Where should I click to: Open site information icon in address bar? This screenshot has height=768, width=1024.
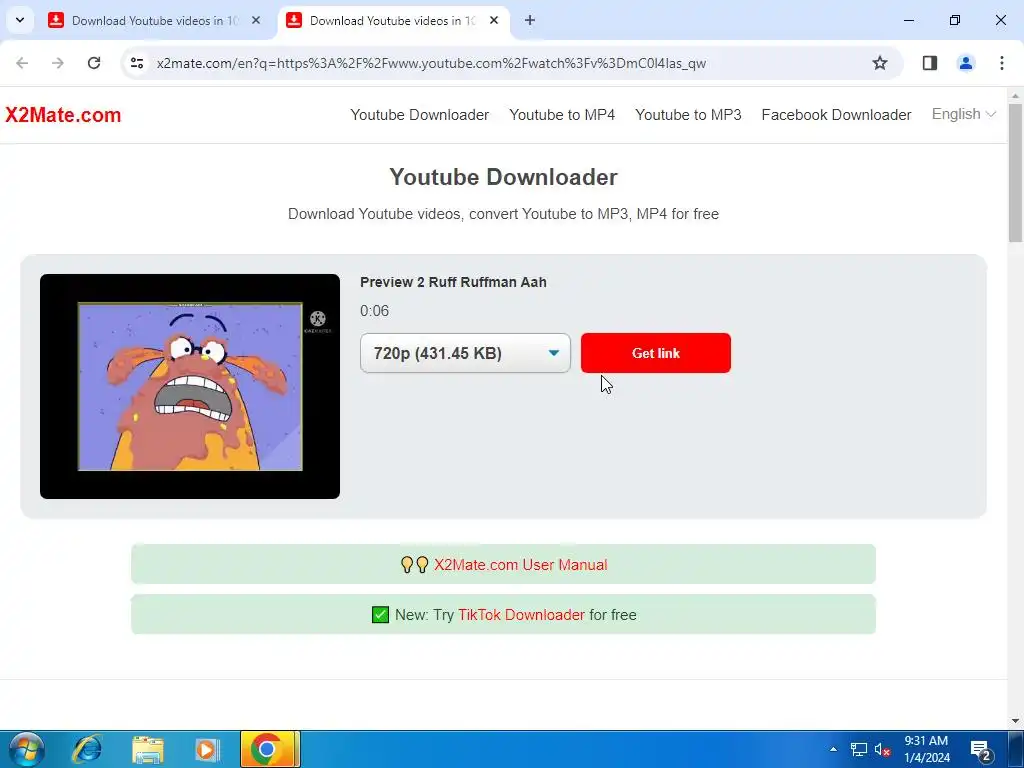coord(136,63)
